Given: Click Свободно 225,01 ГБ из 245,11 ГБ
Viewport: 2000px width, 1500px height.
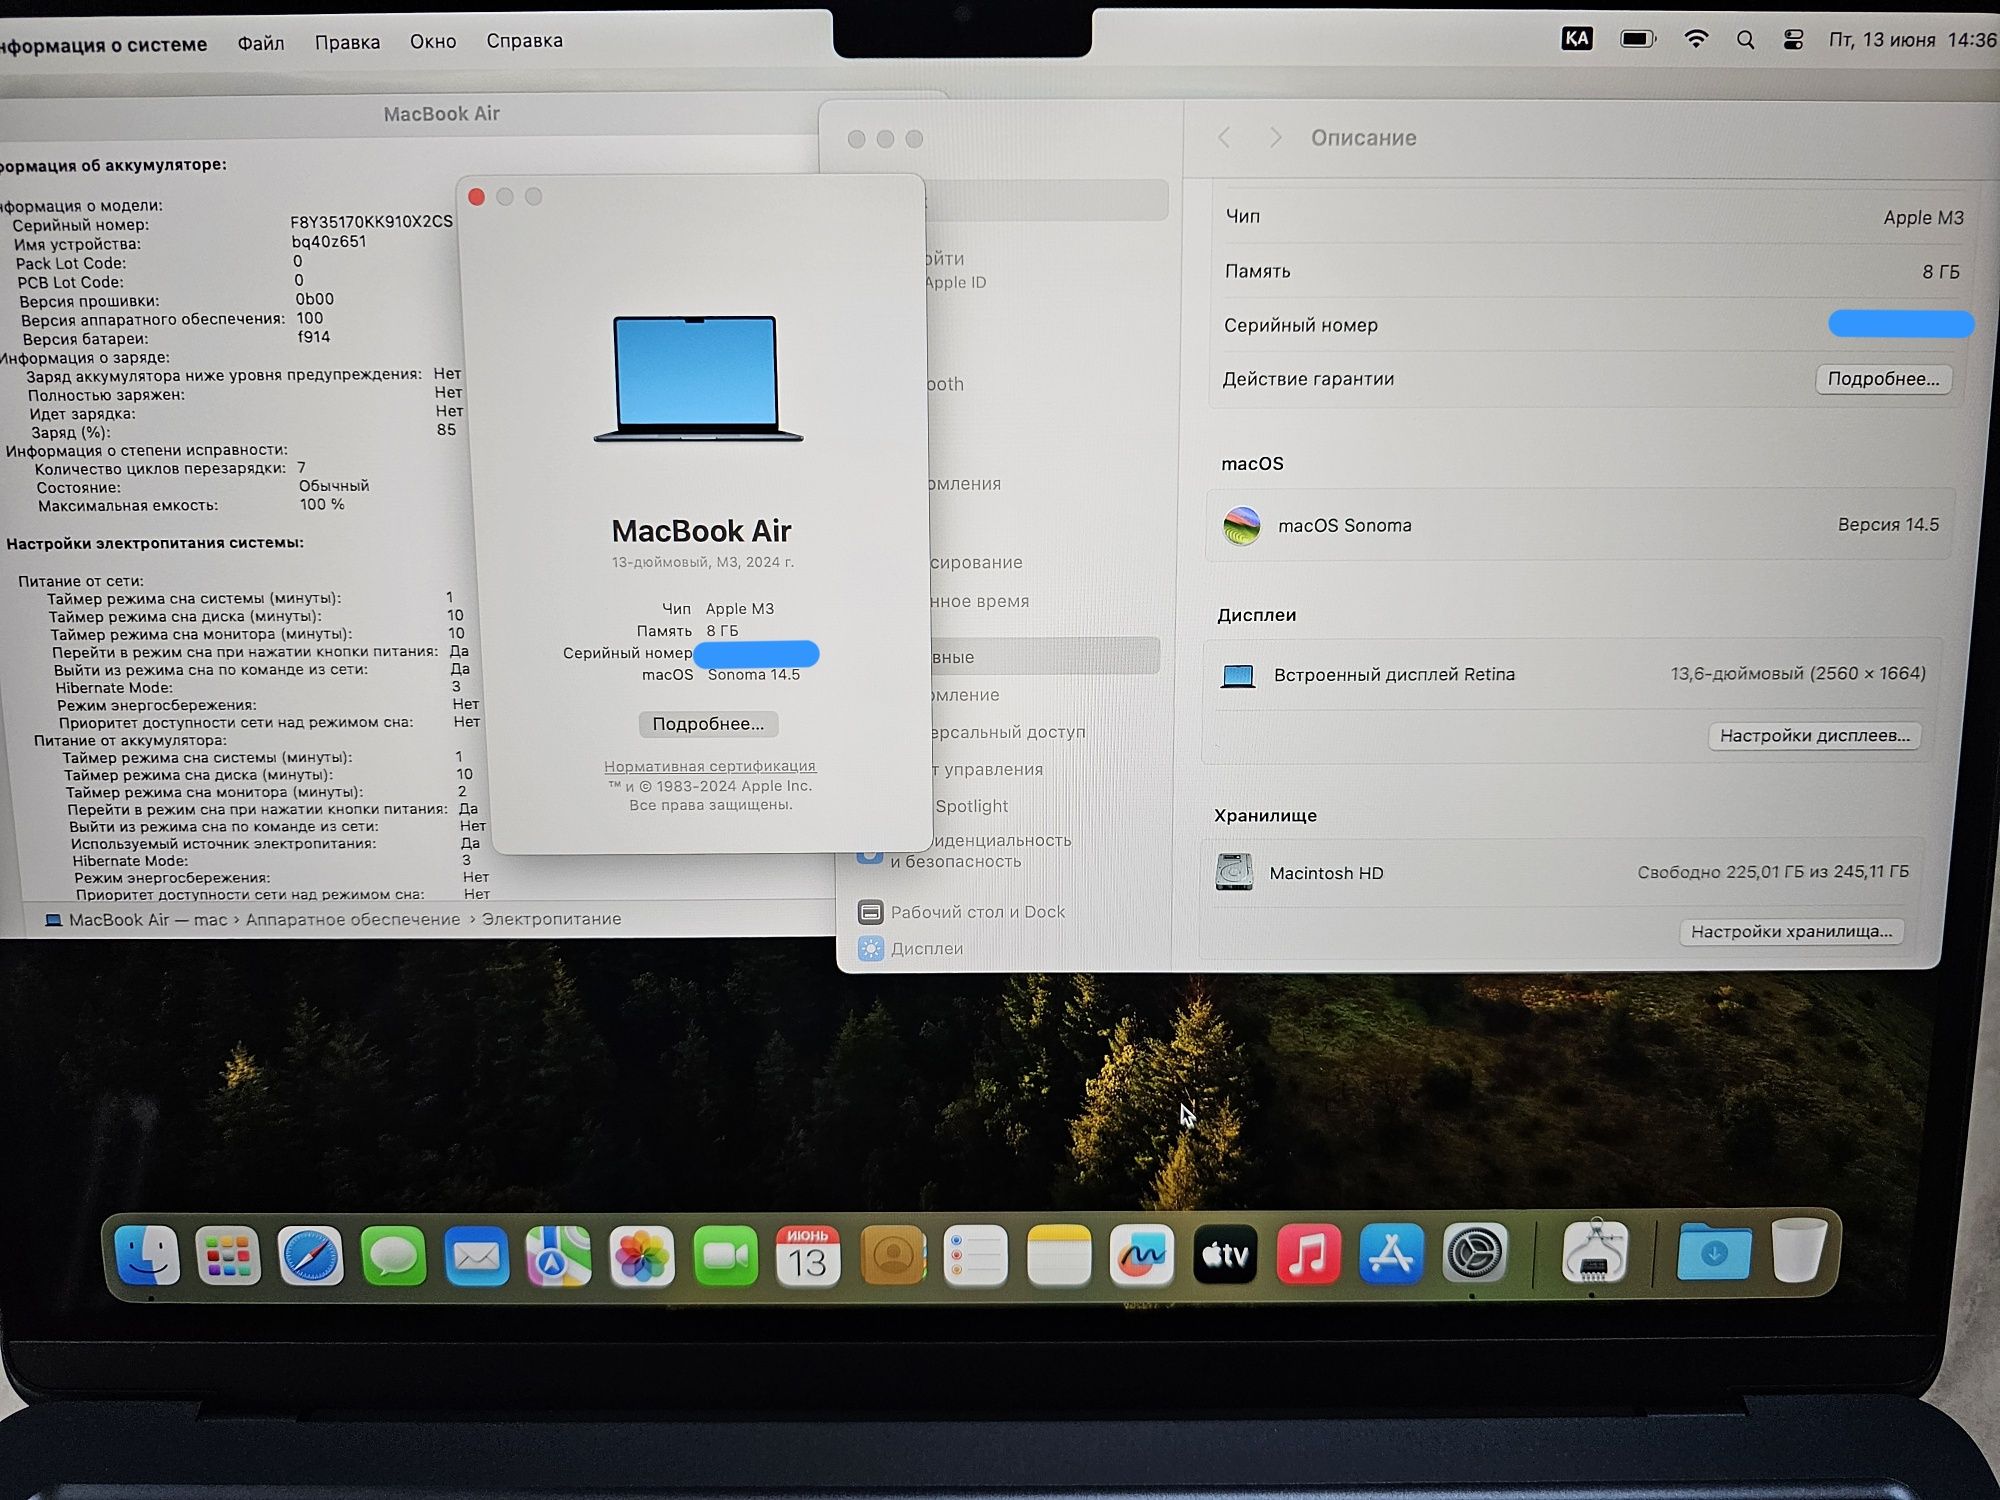Looking at the screenshot, I should [1773, 872].
